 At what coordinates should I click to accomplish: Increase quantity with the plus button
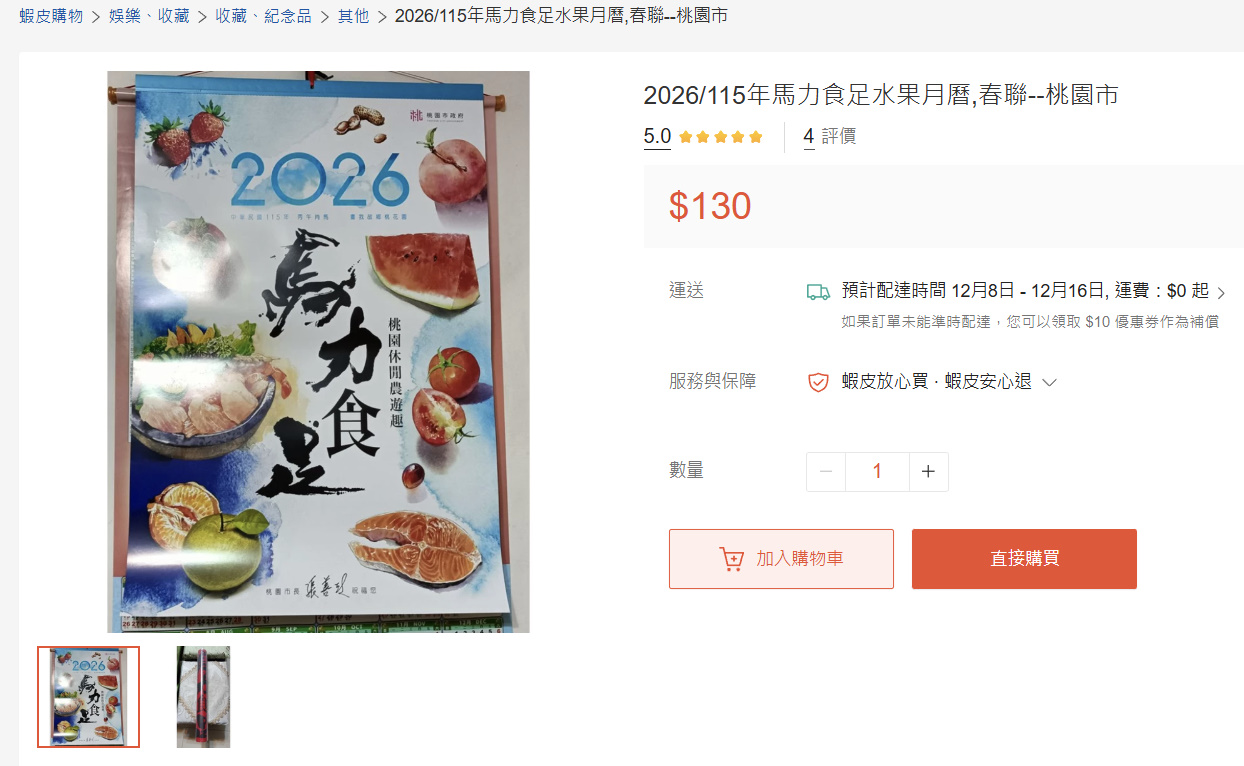click(x=928, y=472)
